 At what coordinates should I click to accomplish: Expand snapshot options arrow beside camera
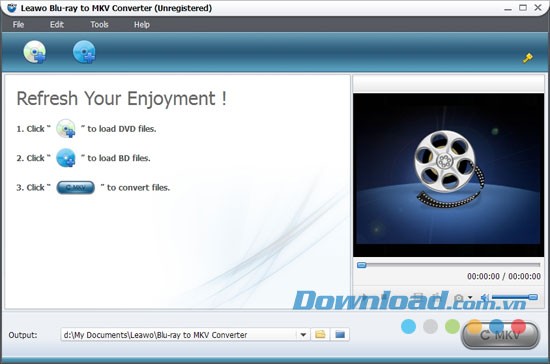point(470,298)
